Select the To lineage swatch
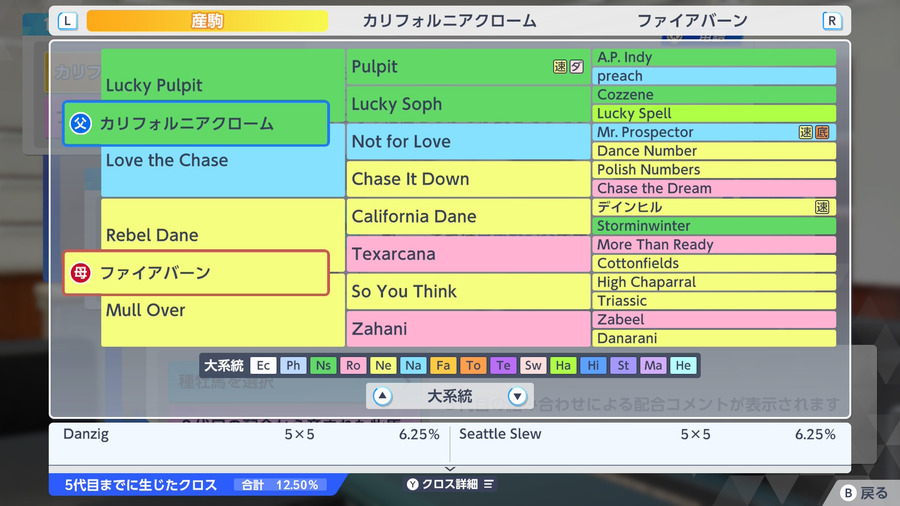This screenshot has width=900, height=506. coord(473,365)
